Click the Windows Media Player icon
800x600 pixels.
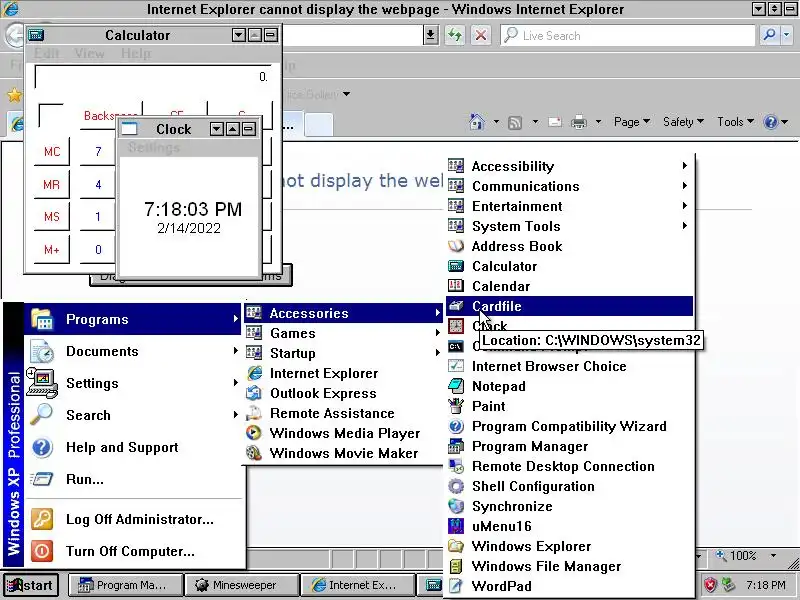pos(254,433)
